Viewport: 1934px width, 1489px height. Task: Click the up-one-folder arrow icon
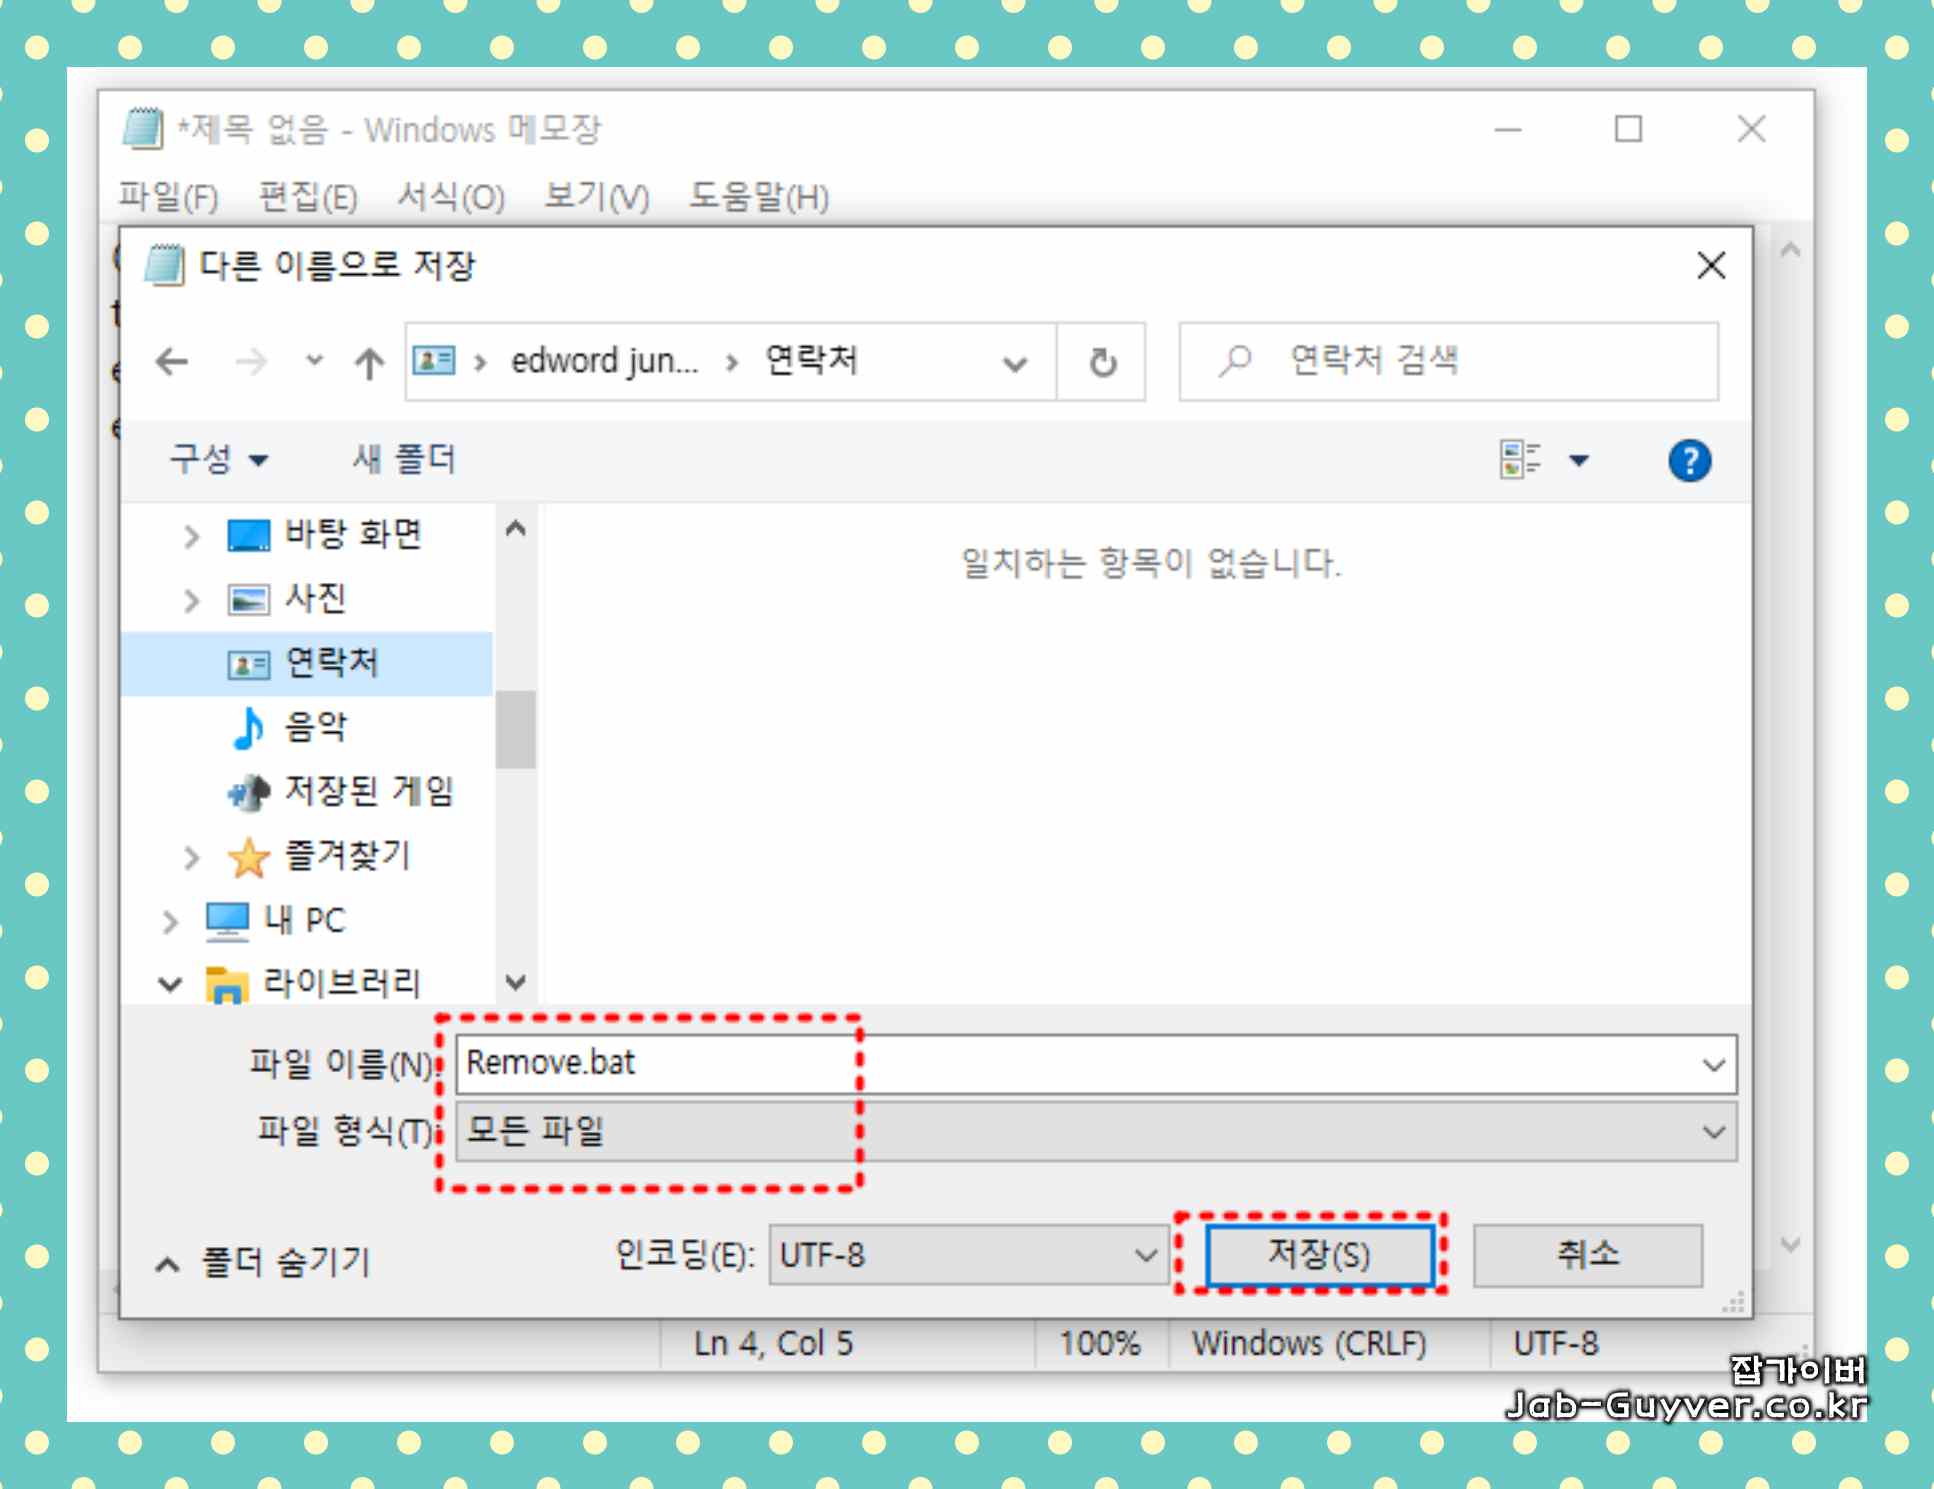369,363
